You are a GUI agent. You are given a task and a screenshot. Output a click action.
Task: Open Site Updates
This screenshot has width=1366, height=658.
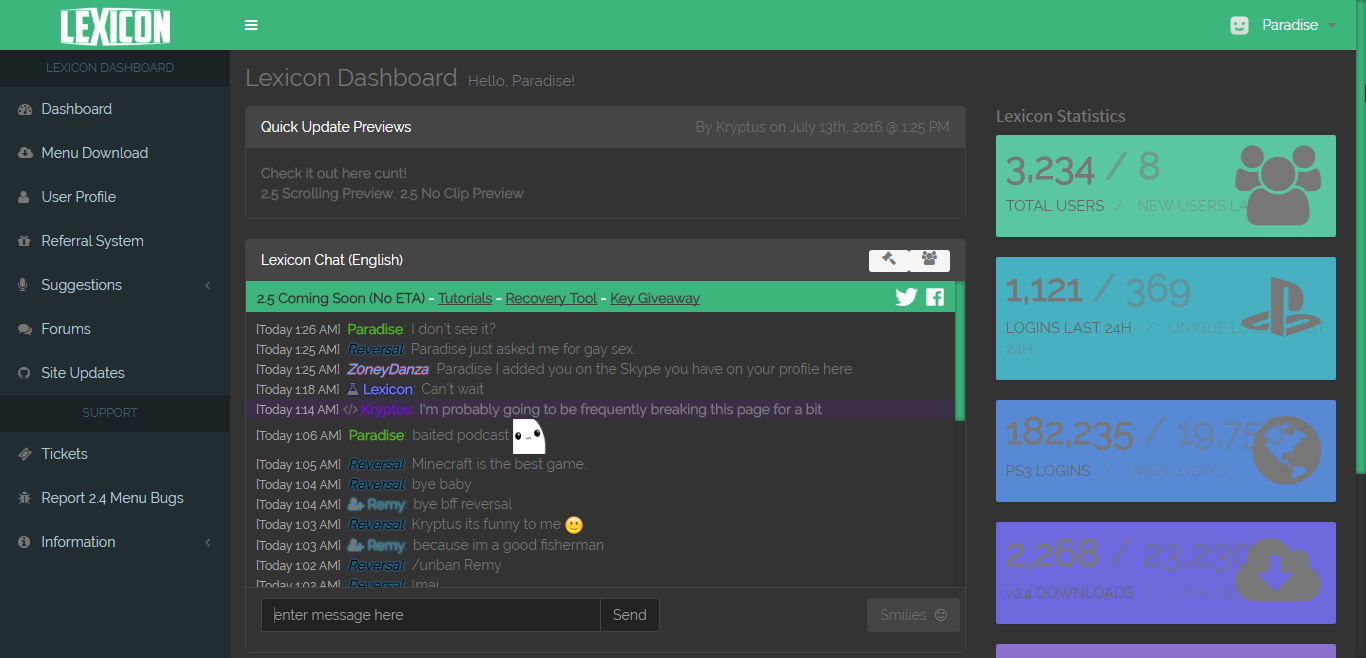click(115, 373)
